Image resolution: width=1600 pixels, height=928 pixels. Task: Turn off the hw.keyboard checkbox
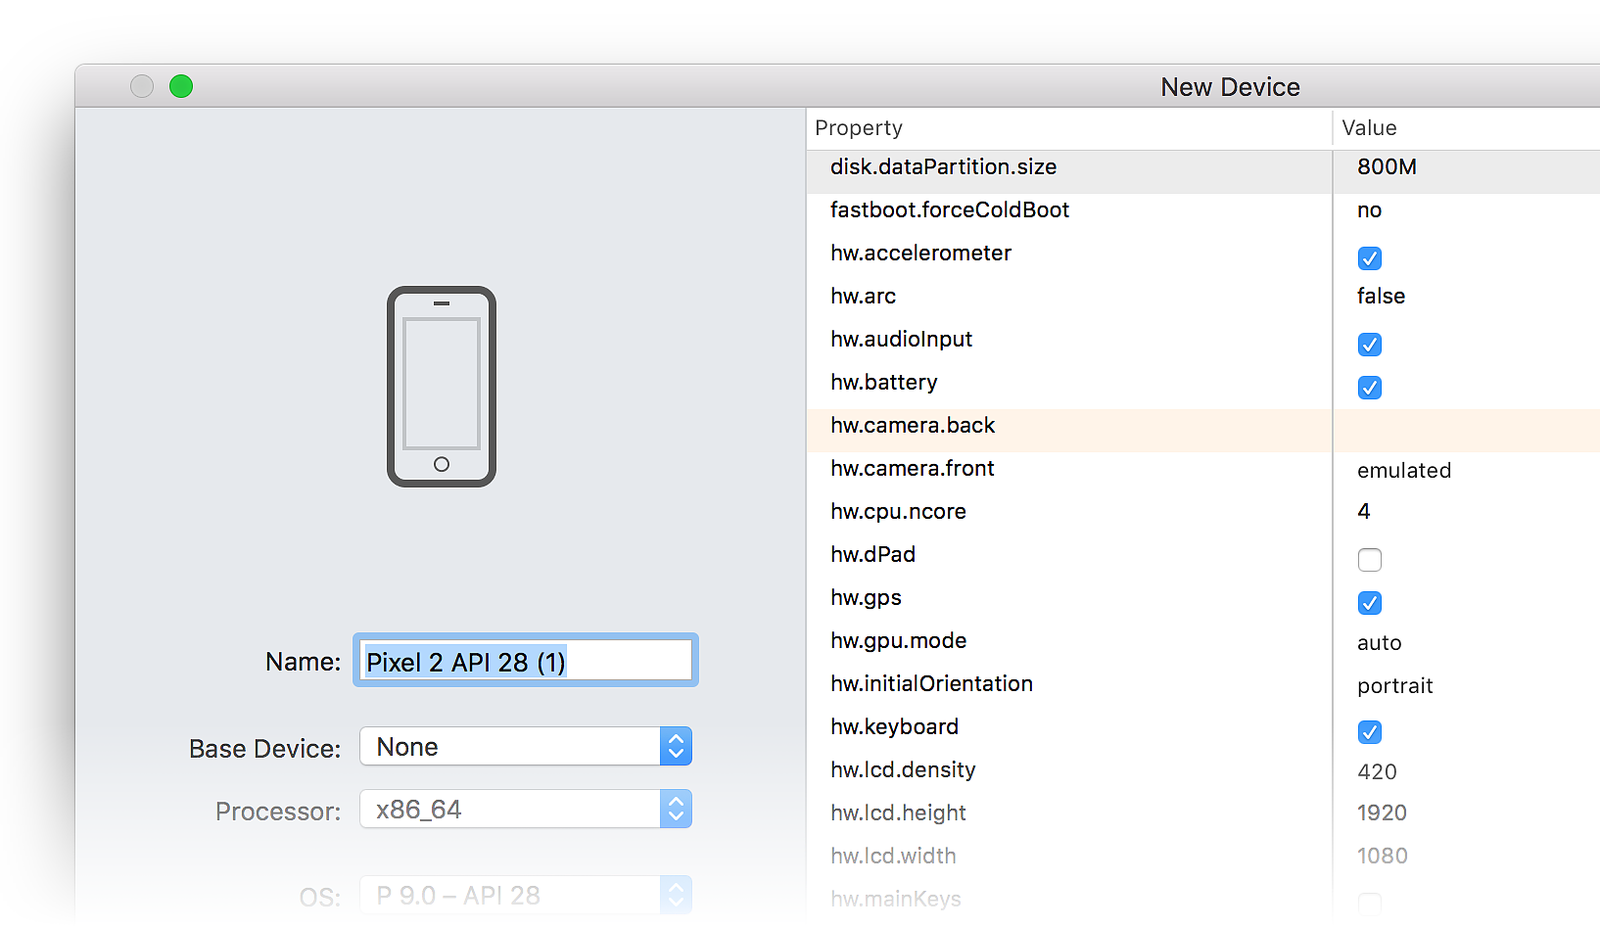[x=1369, y=732]
